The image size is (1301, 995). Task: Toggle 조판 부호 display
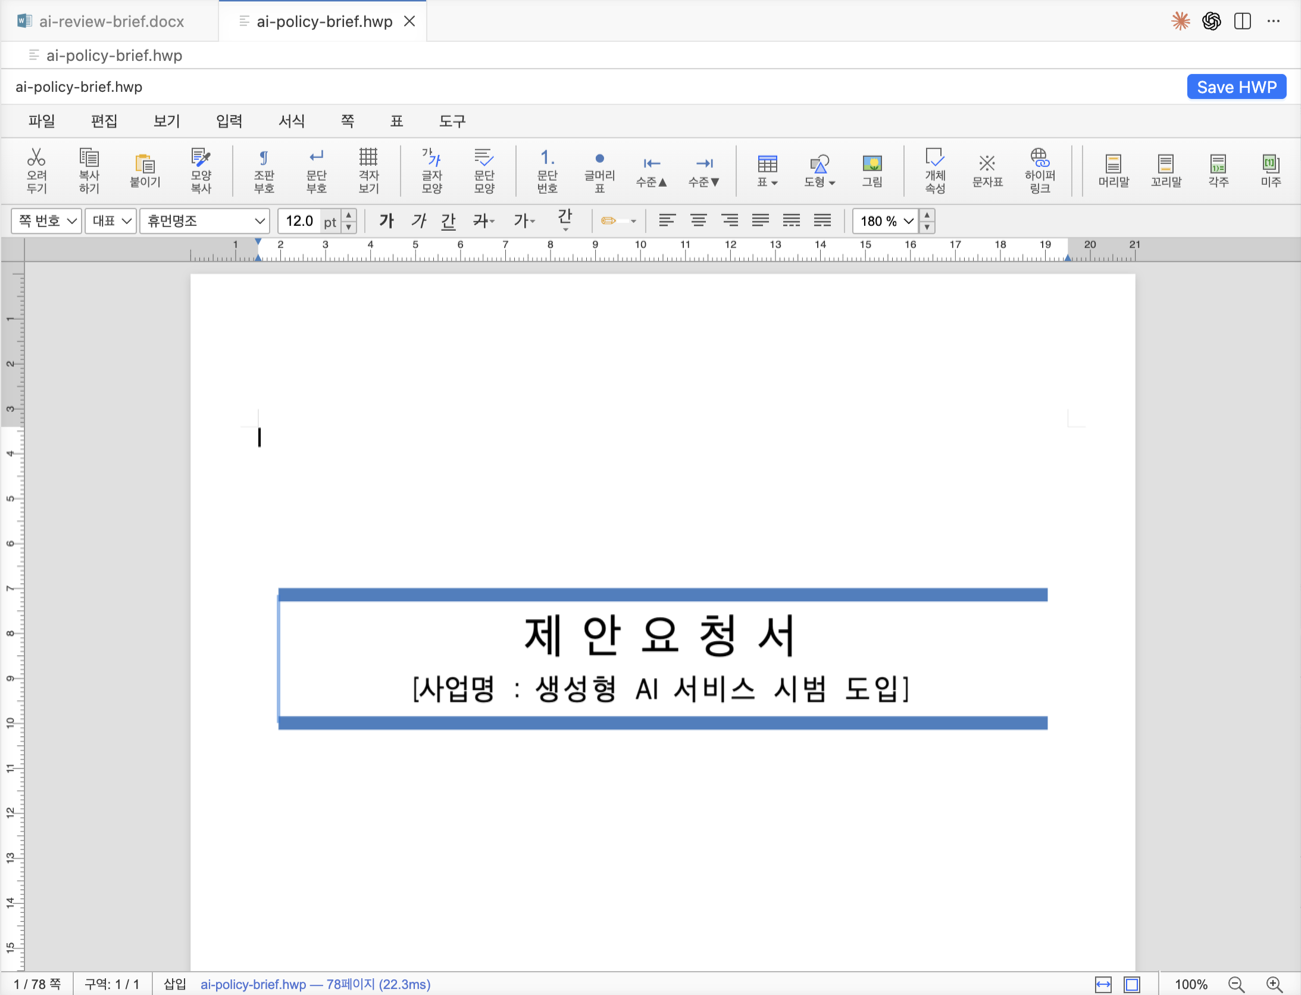point(264,169)
